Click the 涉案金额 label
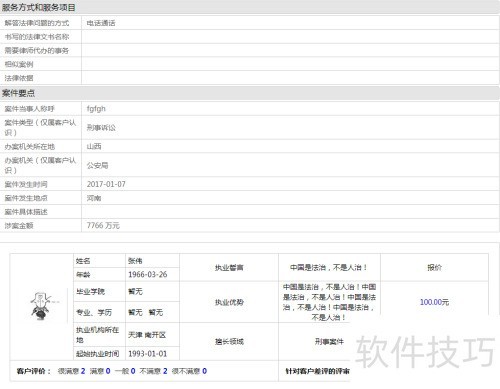Image resolution: width=500 pixels, height=389 pixels. click(19, 226)
